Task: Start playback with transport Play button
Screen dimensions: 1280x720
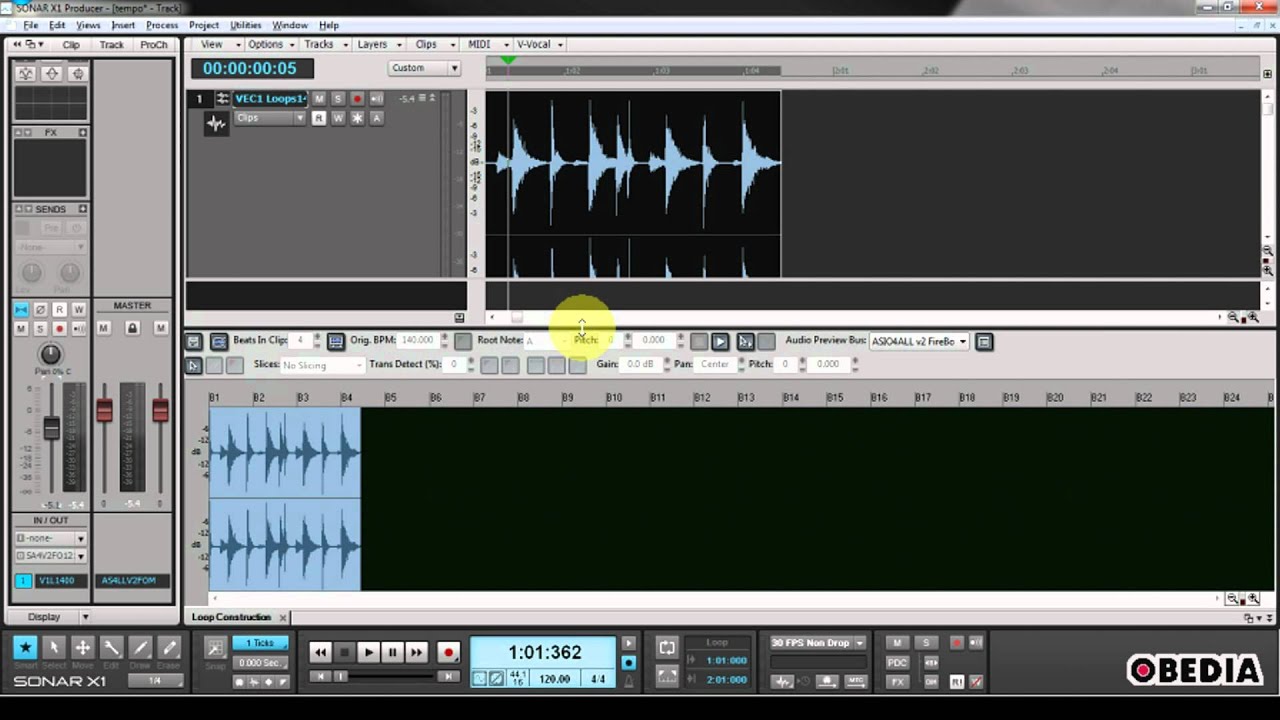Action: (x=368, y=652)
